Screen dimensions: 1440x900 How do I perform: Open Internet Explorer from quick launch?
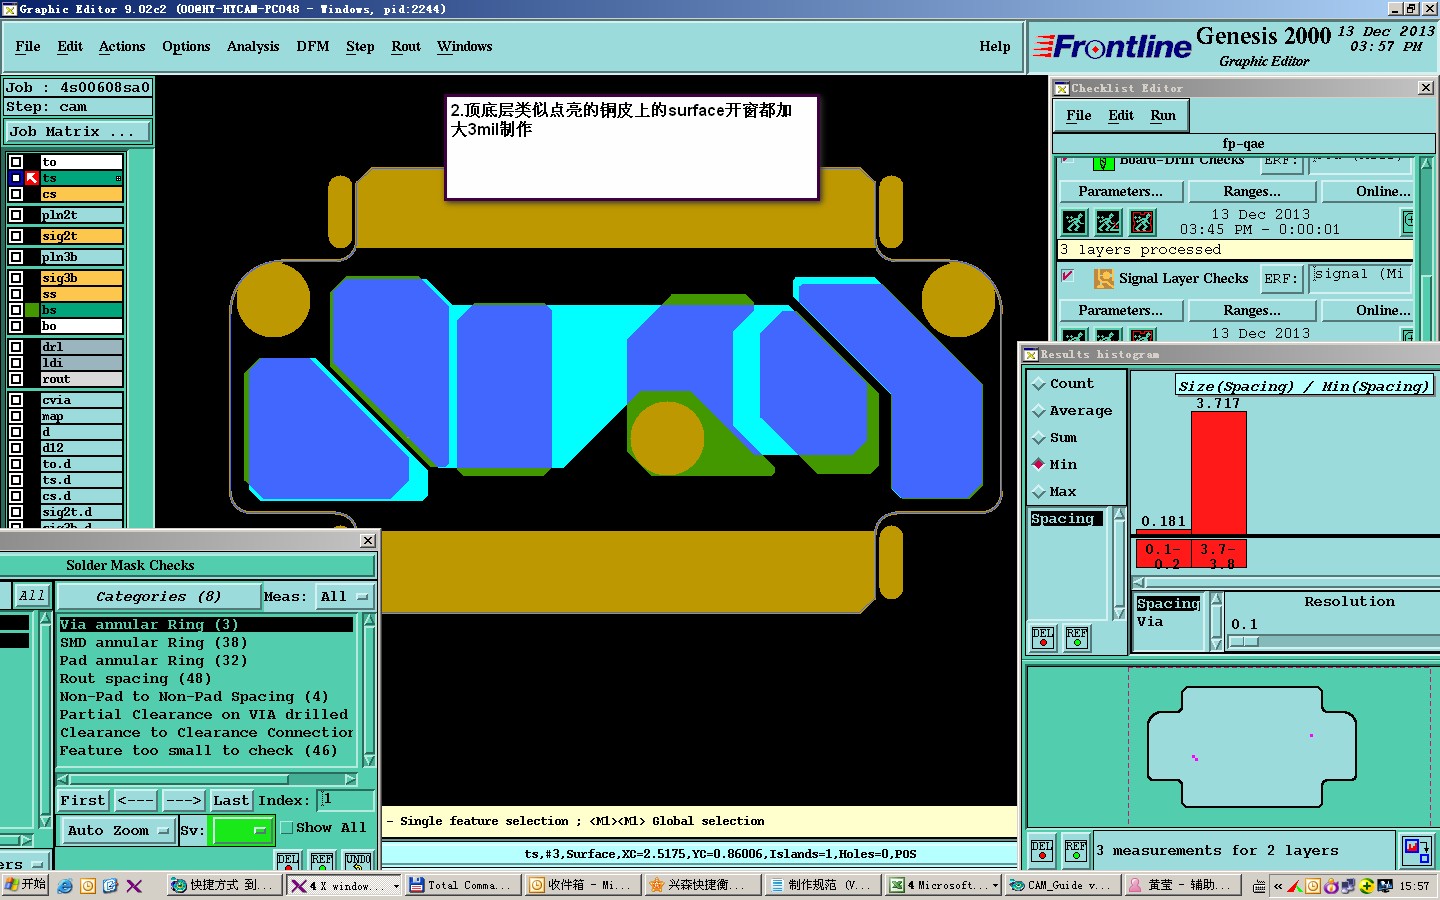coord(65,886)
